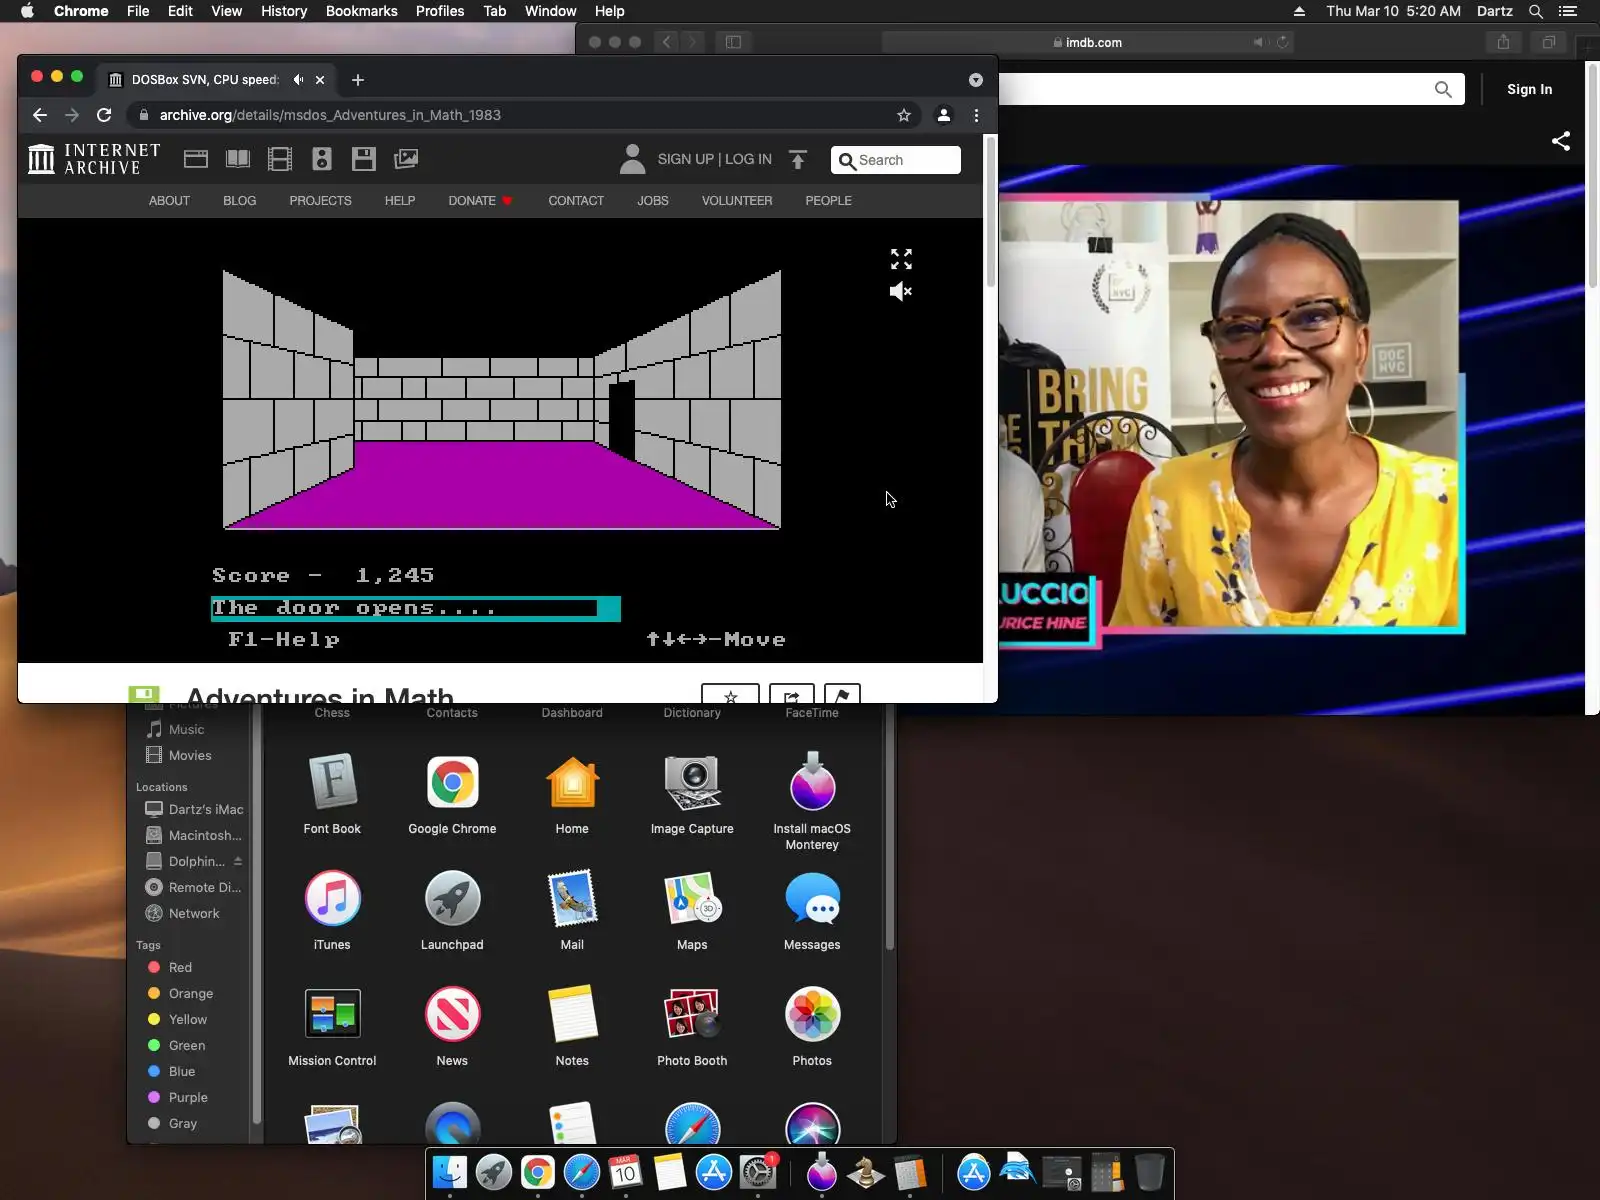The height and width of the screenshot is (1200, 1600).
Task: Open the ABOUT link
Action: click(169, 201)
